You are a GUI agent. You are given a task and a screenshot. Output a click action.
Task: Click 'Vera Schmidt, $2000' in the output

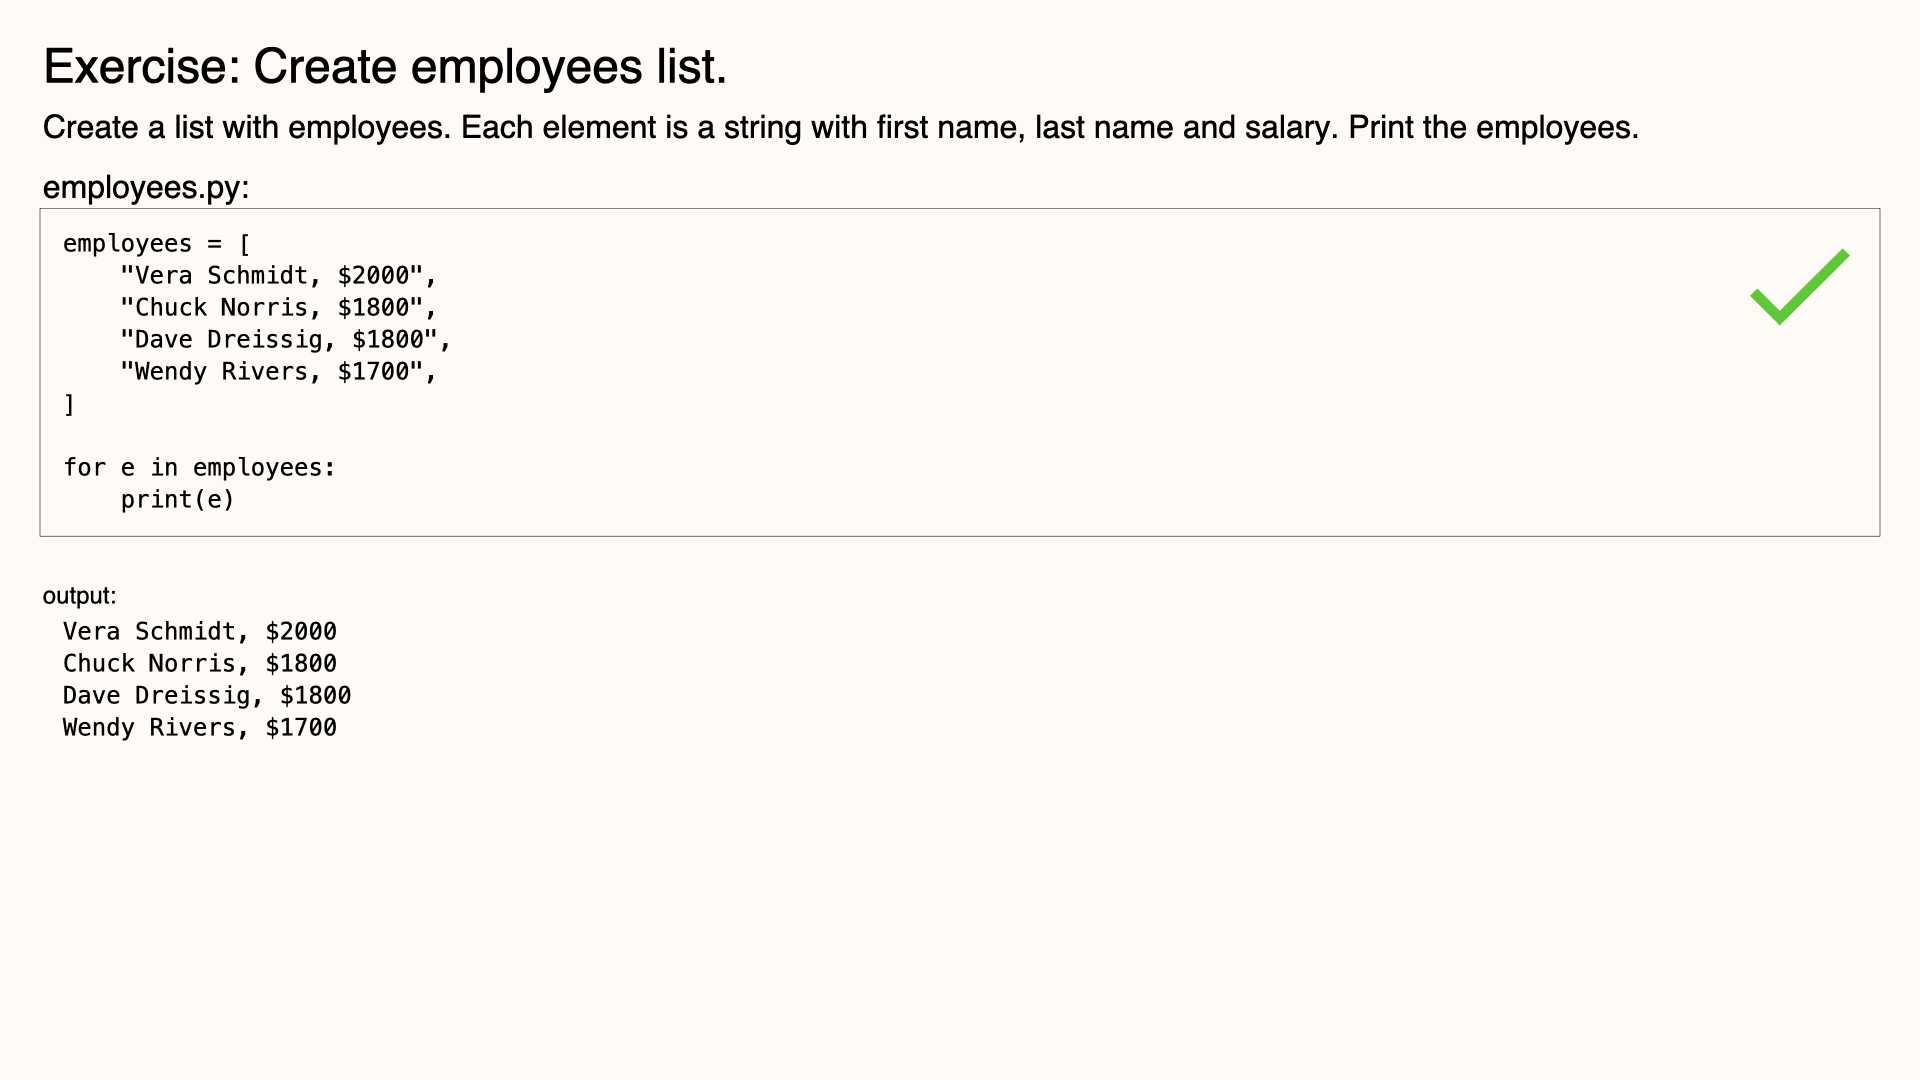200,632
